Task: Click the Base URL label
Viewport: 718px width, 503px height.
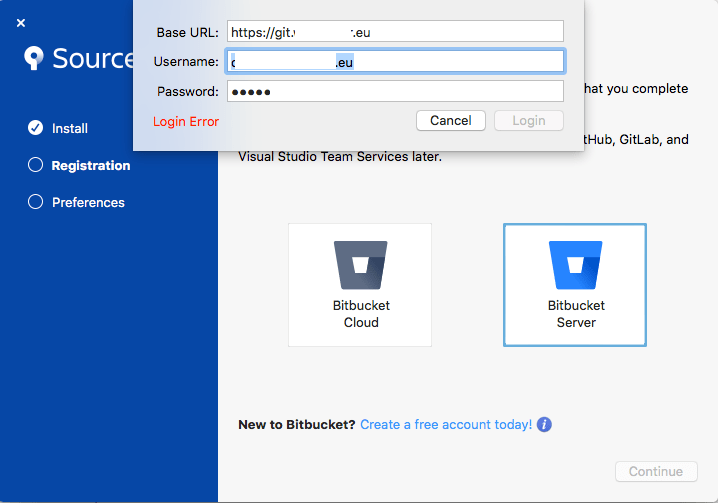Action: 188,33
